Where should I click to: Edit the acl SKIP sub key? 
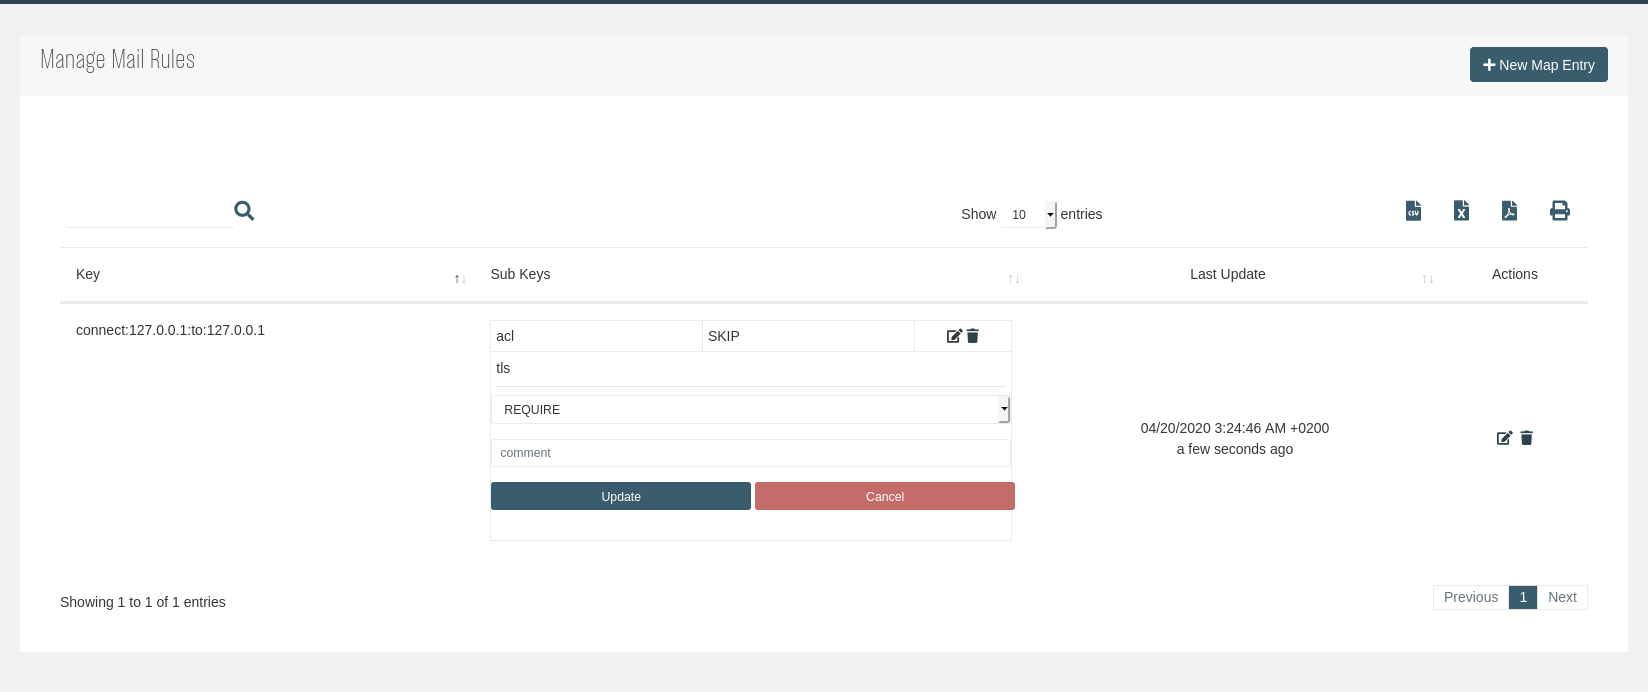954,336
